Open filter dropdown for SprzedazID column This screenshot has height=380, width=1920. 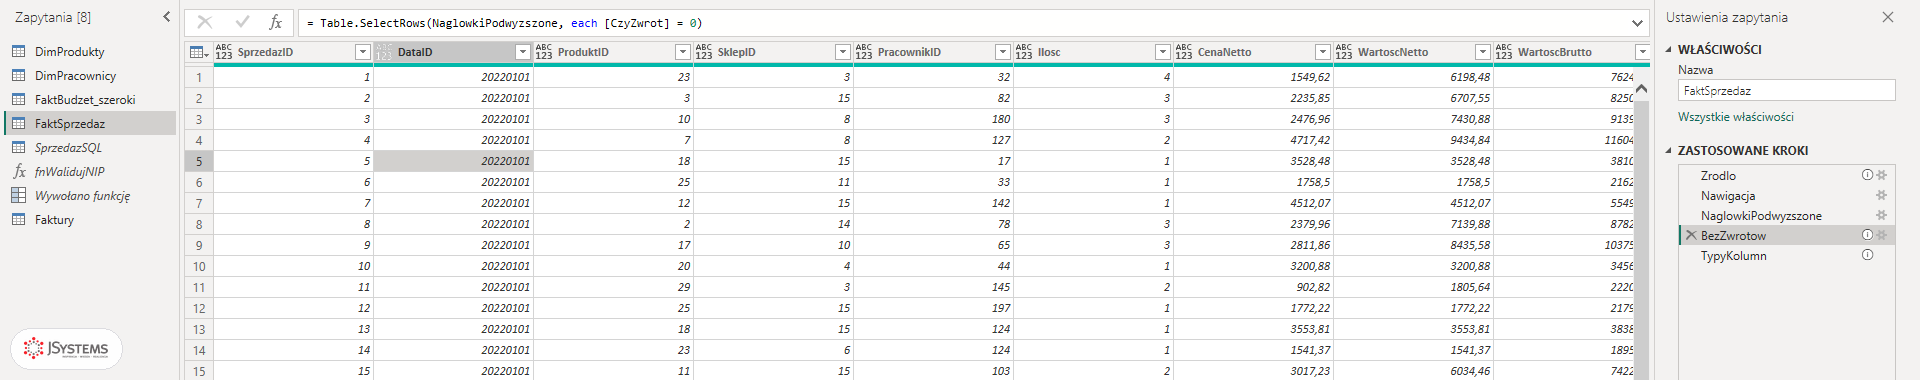[x=363, y=52]
